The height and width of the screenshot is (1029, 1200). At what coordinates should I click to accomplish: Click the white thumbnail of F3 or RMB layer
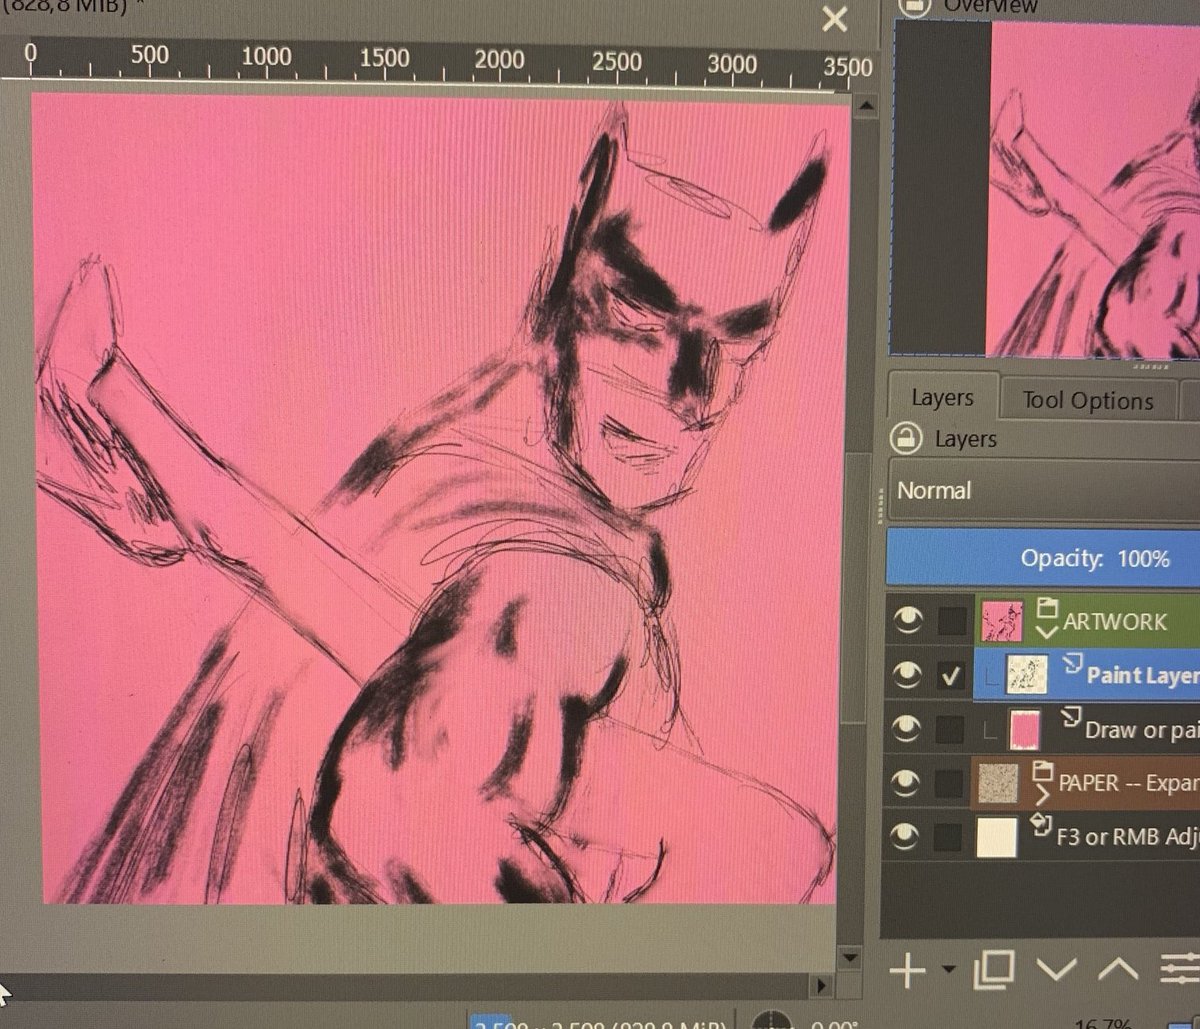coord(998,837)
